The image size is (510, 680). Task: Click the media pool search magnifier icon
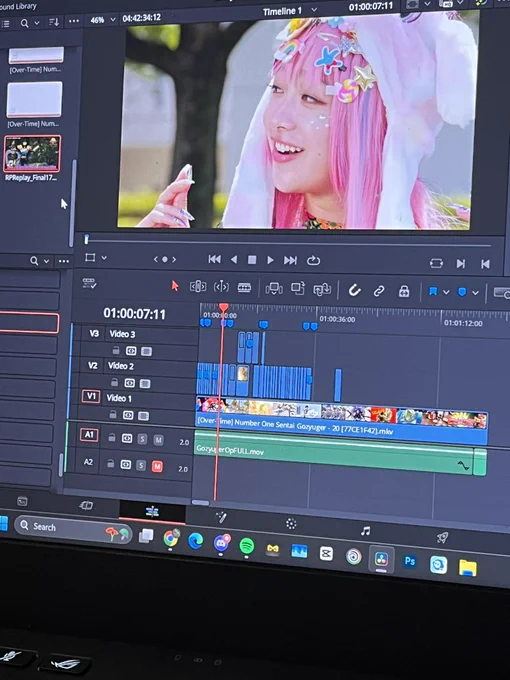(x=25, y=23)
